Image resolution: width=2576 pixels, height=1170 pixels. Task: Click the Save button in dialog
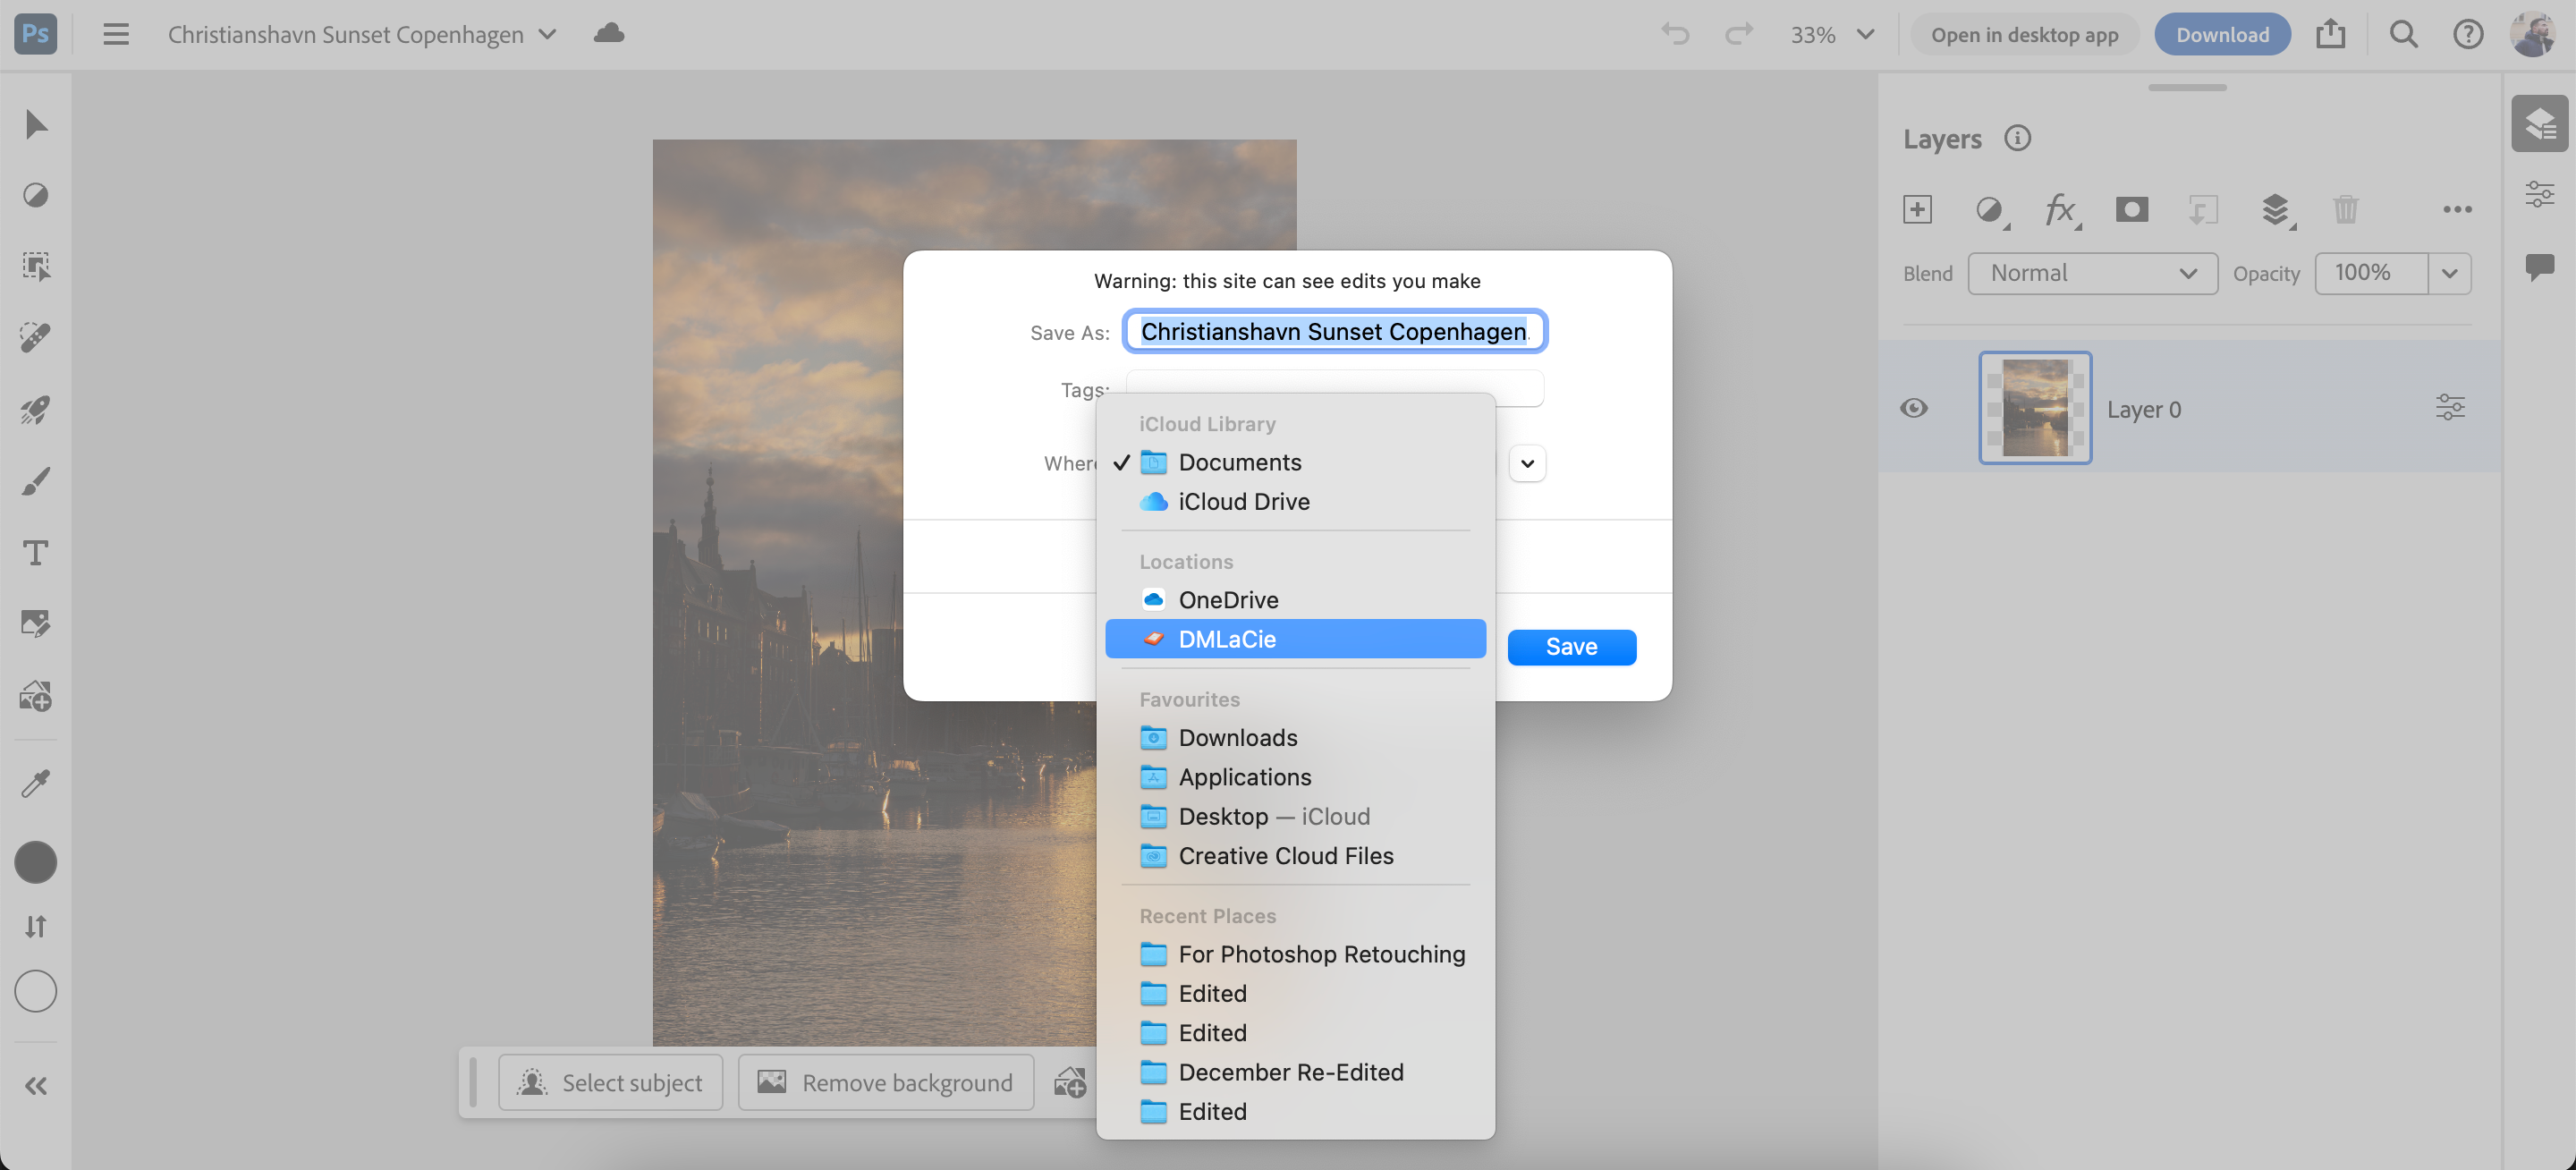click(x=1571, y=647)
